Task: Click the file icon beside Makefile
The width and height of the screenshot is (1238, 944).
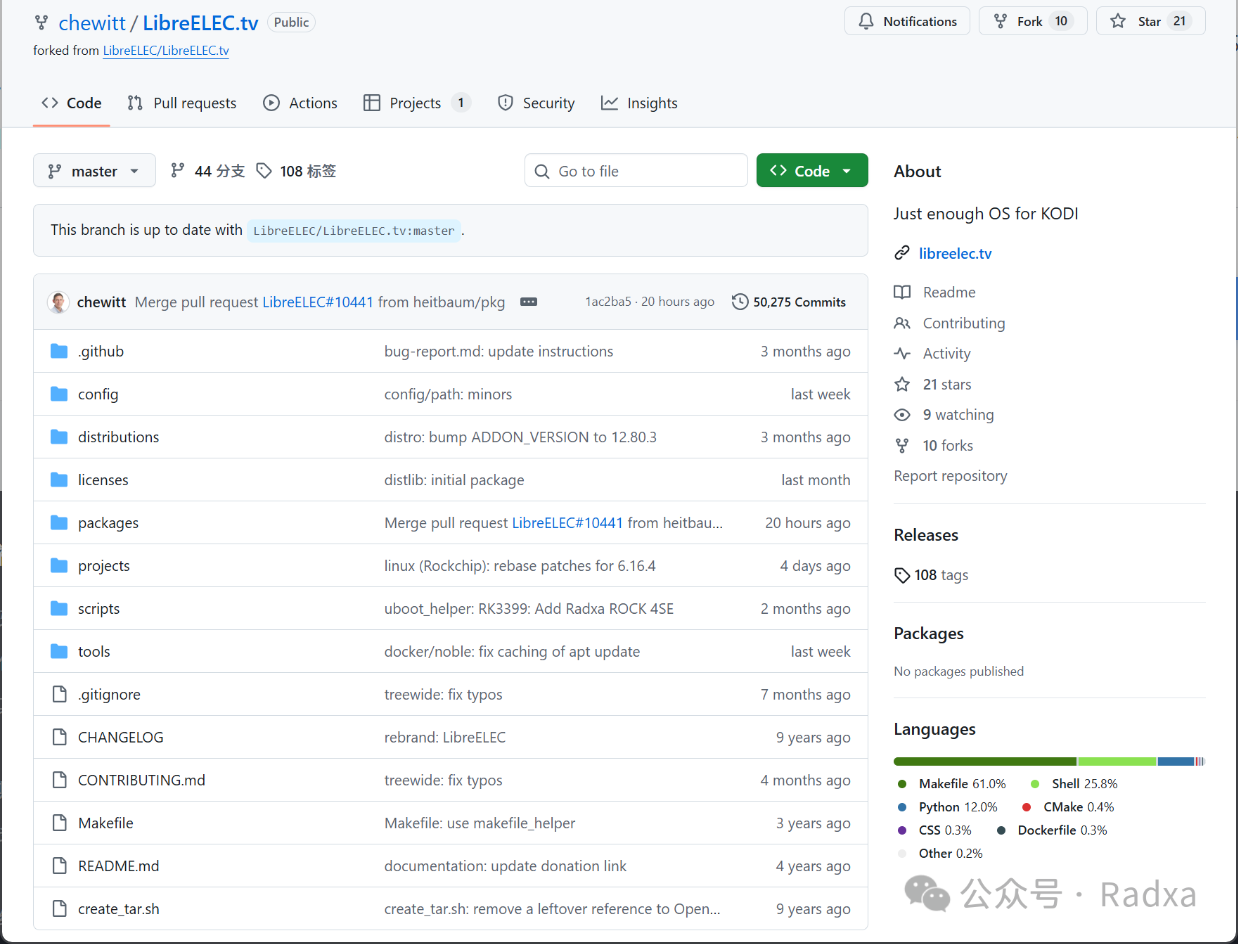Action: (59, 823)
